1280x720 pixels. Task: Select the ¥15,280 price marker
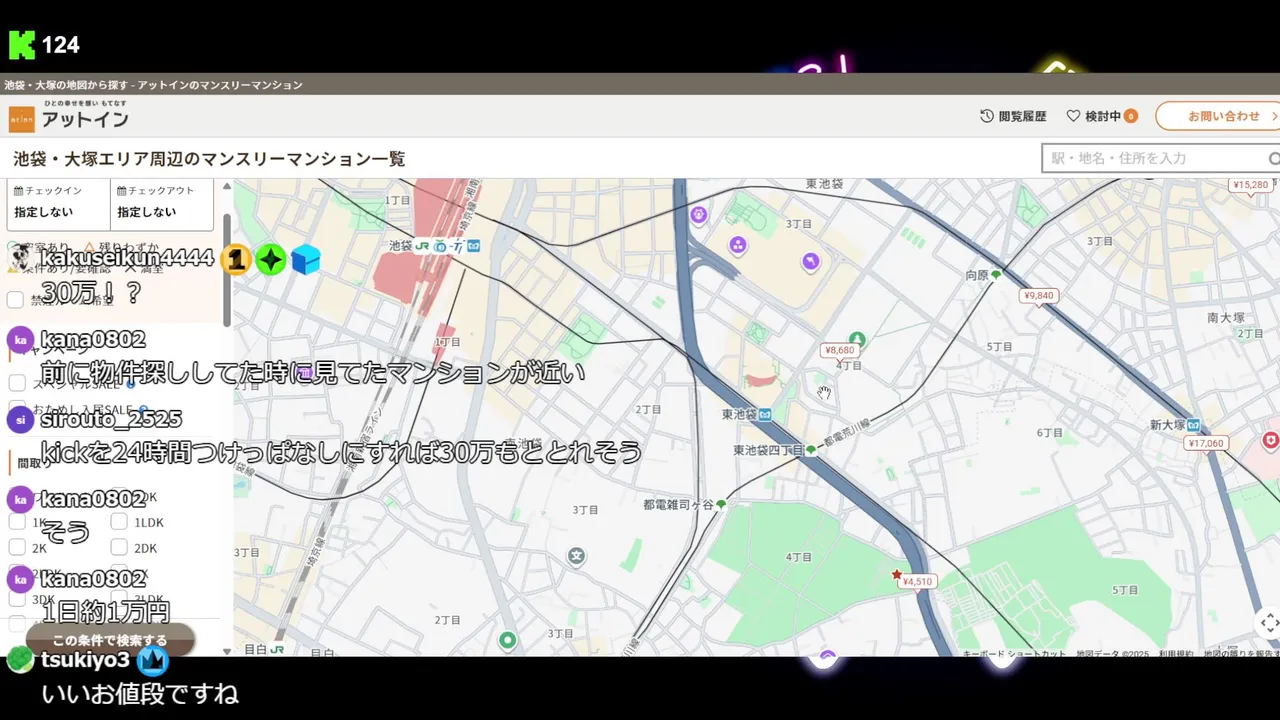click(x=1250, y=185)
